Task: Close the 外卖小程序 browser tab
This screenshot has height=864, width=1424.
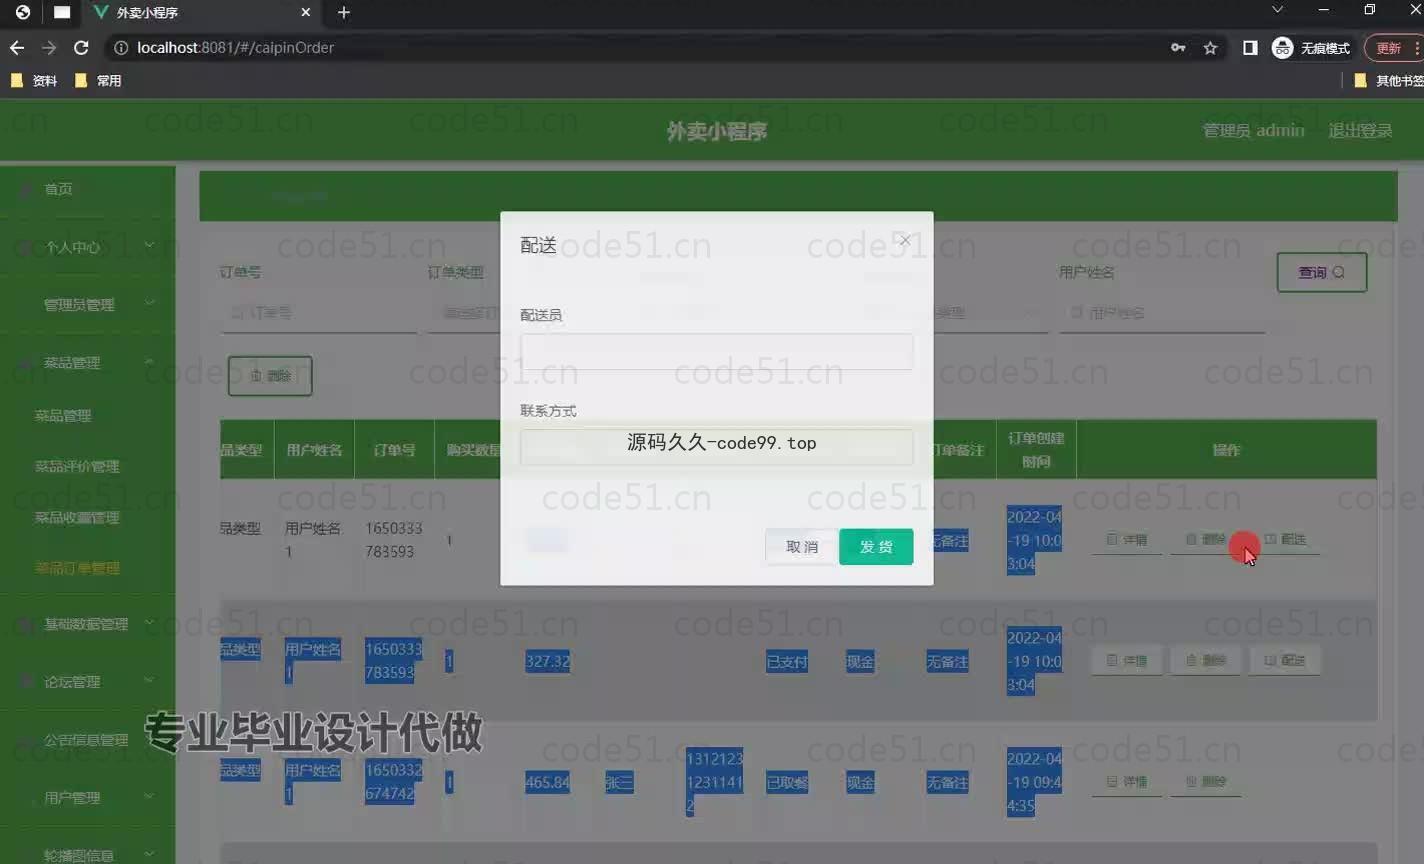Action: click(306, 12)
